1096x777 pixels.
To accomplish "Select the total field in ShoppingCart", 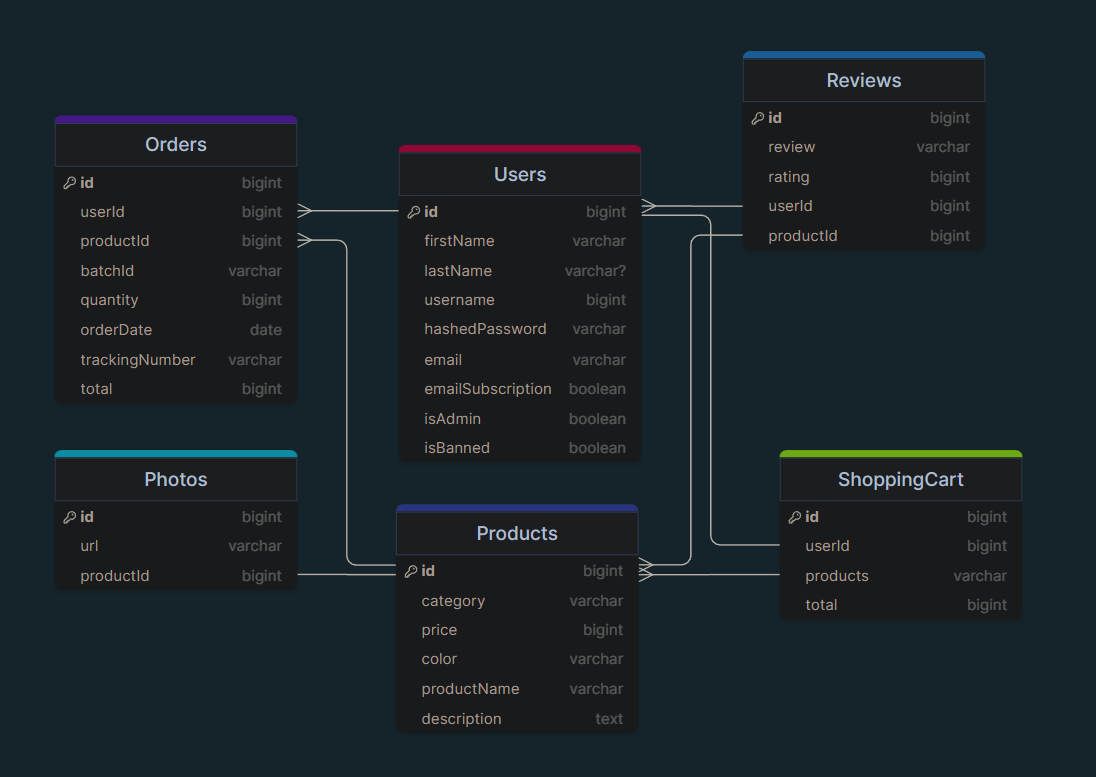I will 901,605.
